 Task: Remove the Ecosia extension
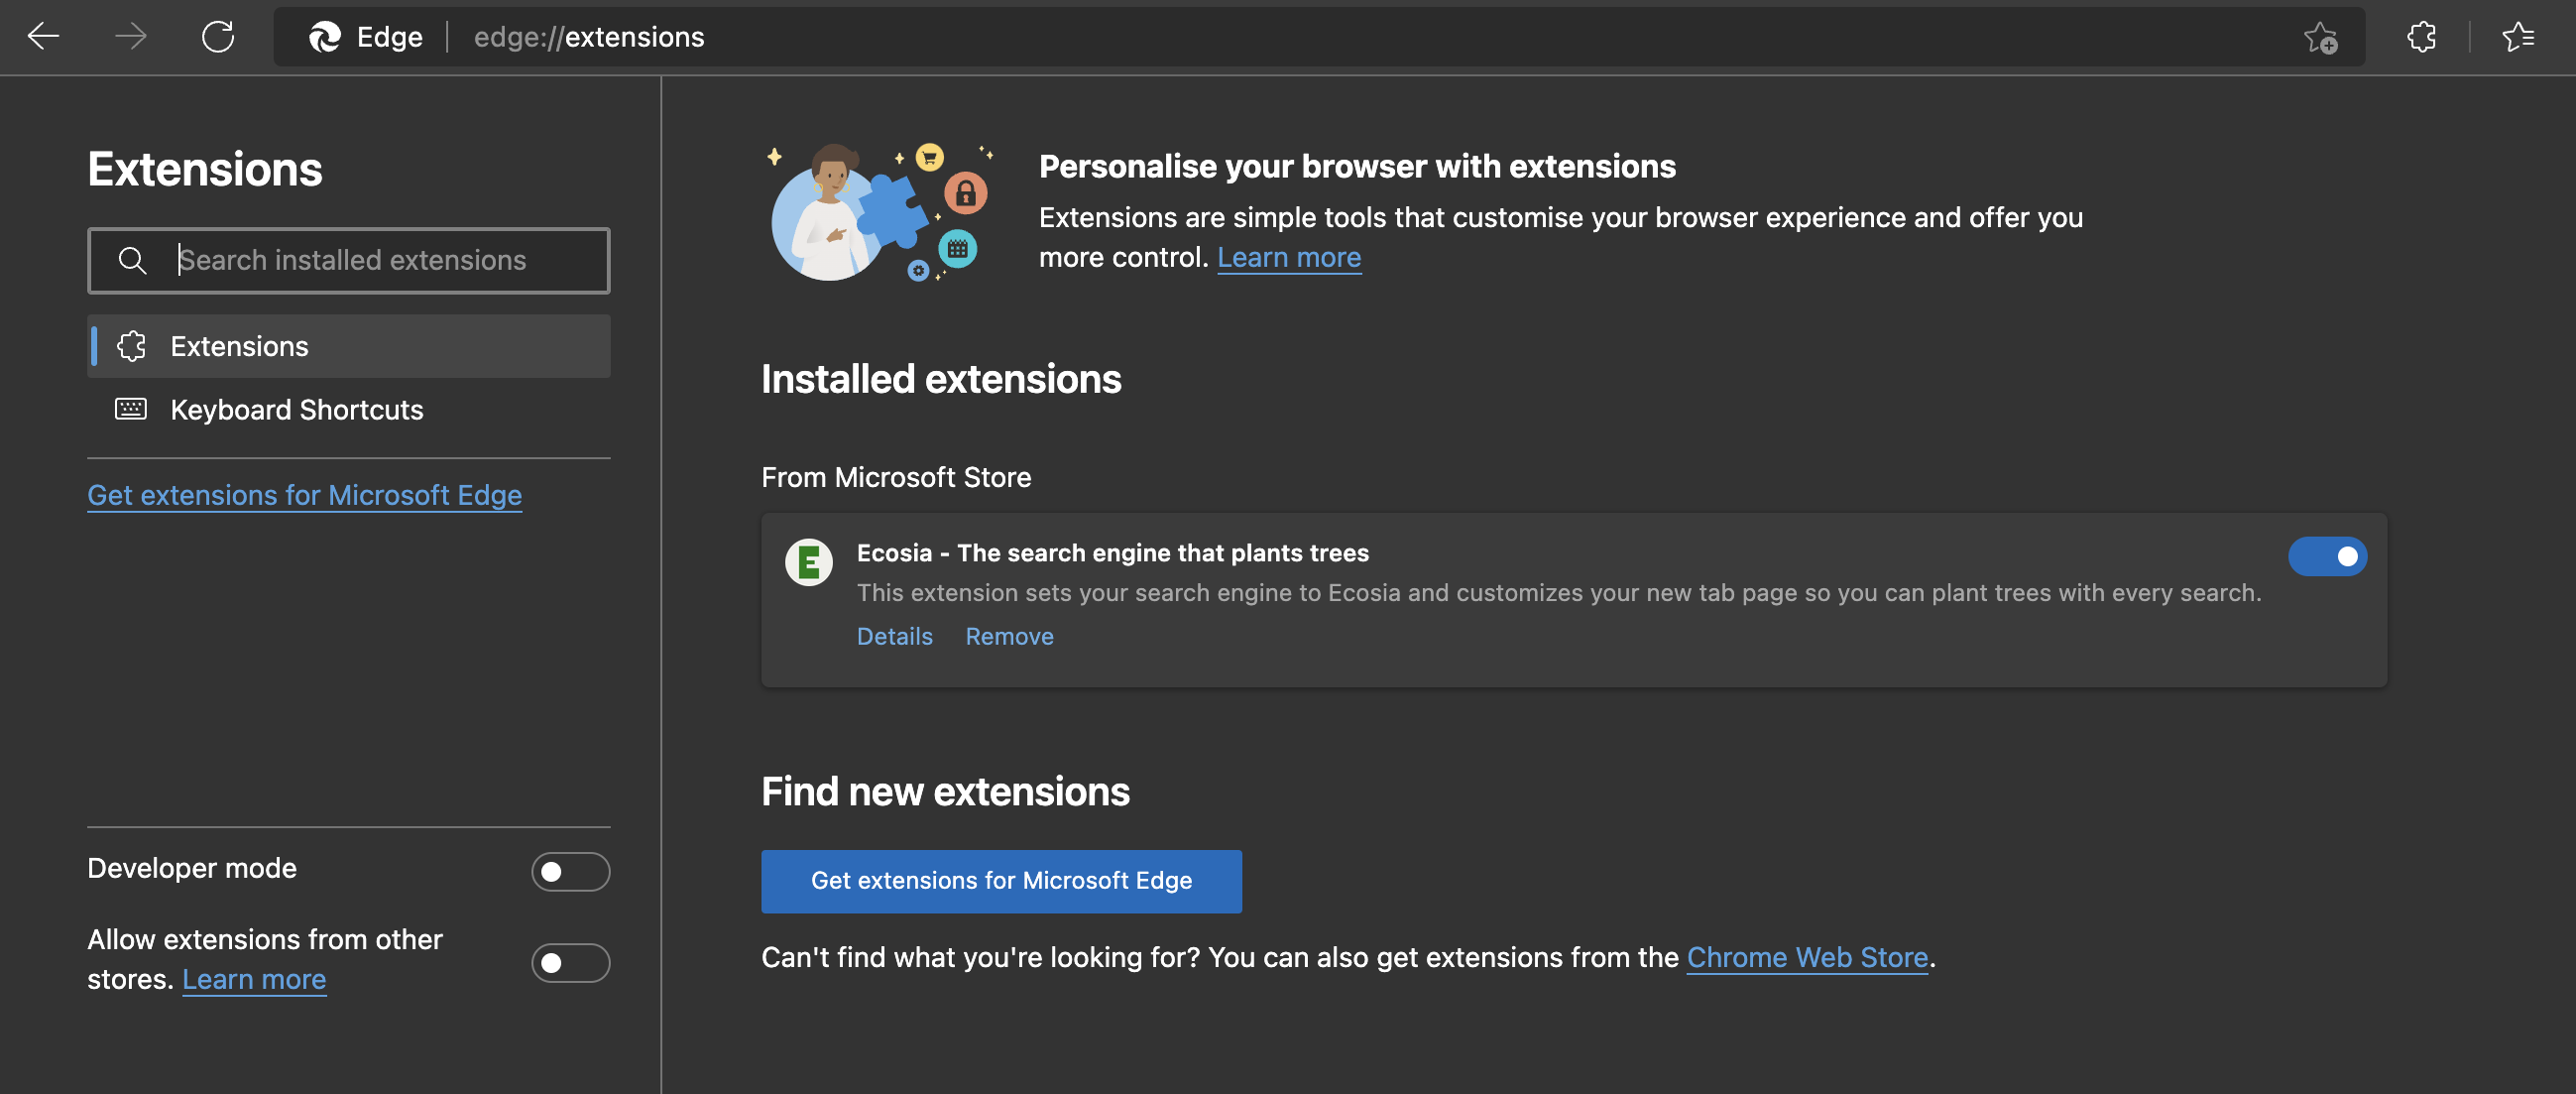[1009, 636]
